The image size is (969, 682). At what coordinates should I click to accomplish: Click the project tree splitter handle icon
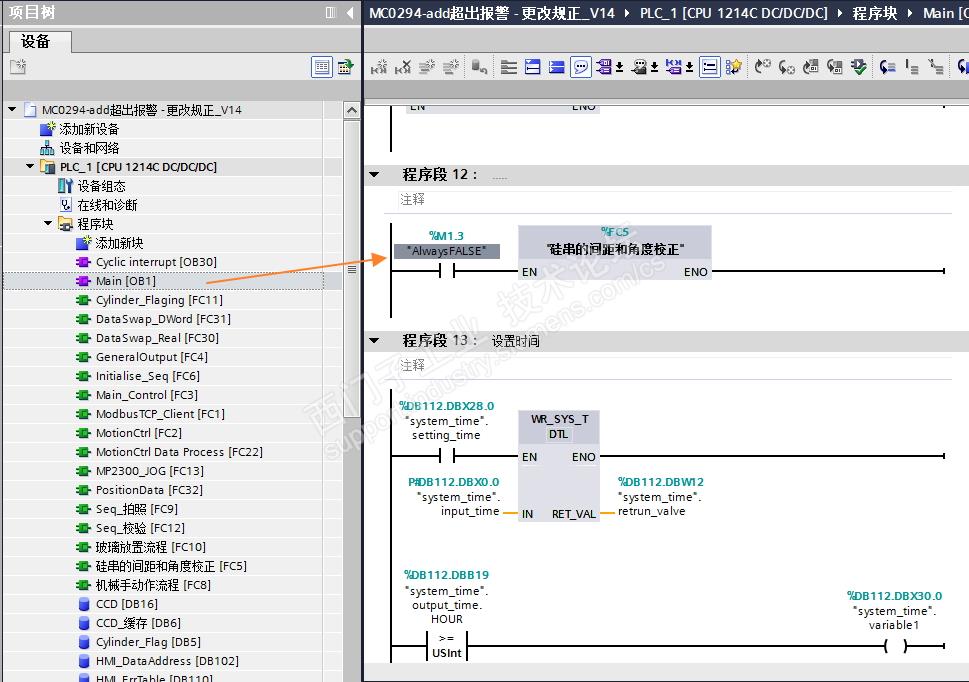tap(352, 269)
